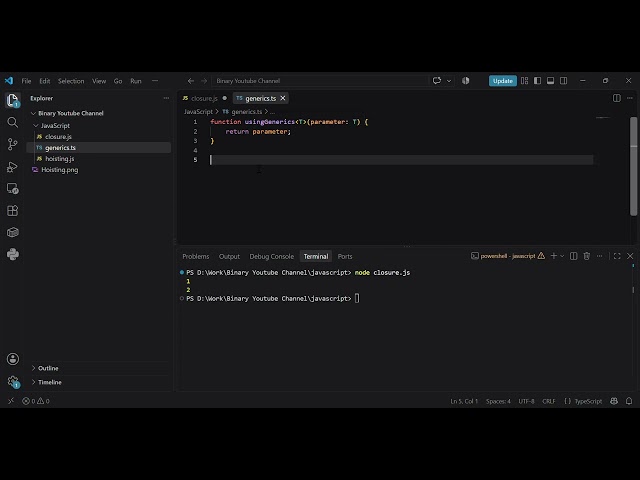Open remote window icon in status bar
Image resolution: width=640 pixels, height=480 pixels.
(11, 401)
